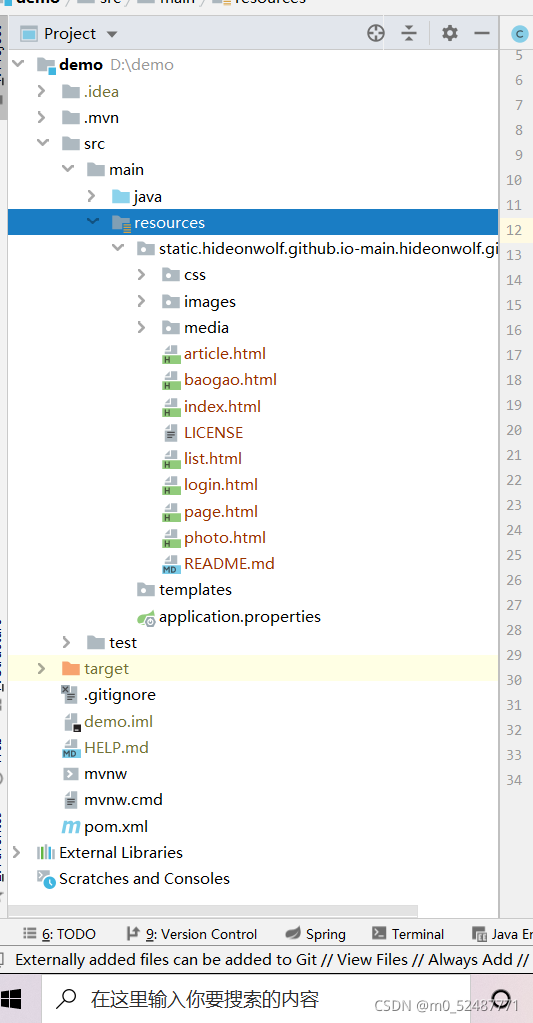Expand the images folder
The image size is (533, 1023).
[142, 301]
